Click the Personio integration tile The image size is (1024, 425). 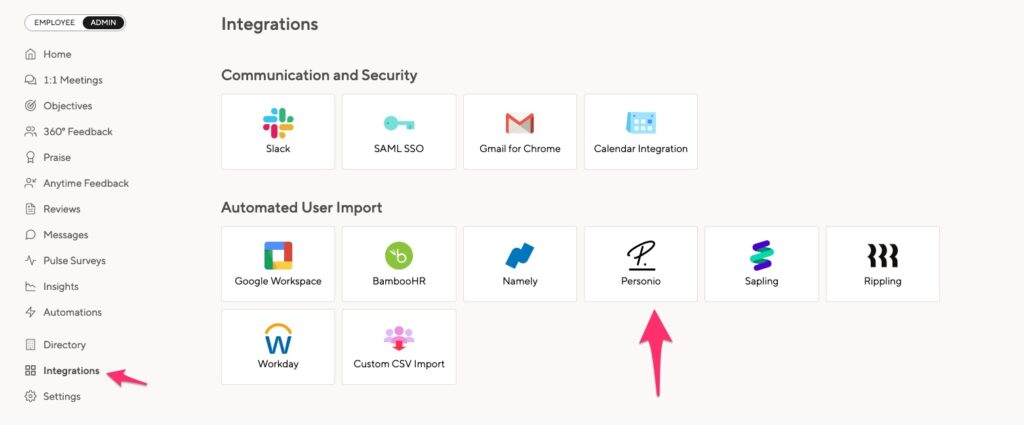point(641,264)
